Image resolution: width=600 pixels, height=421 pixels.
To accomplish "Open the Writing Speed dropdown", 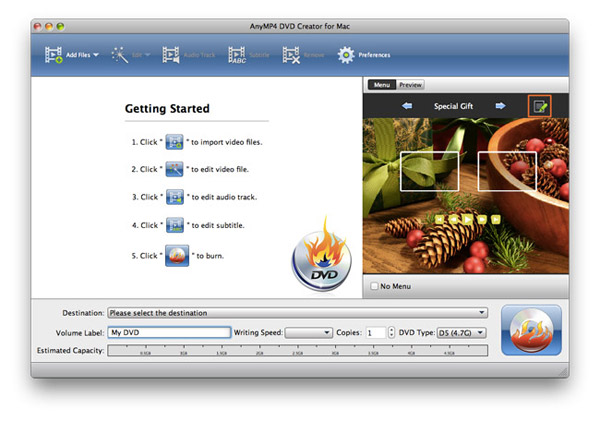I will [x=310, y=332].
